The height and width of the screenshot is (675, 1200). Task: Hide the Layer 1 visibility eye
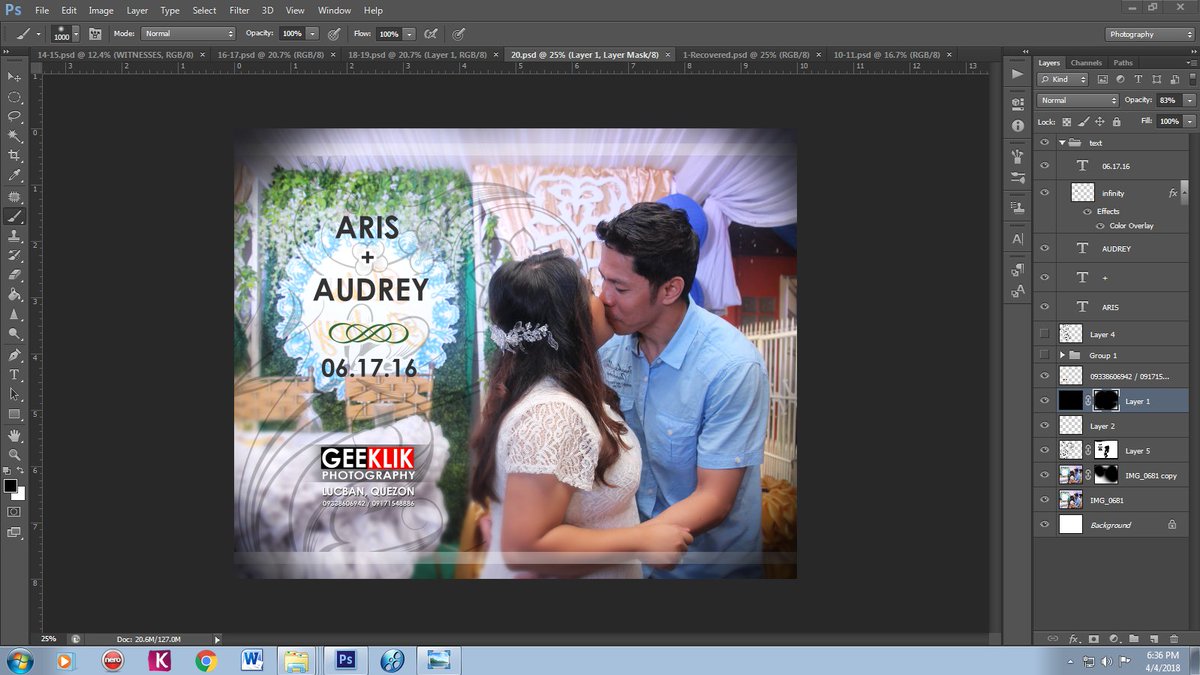point(1045,401)
